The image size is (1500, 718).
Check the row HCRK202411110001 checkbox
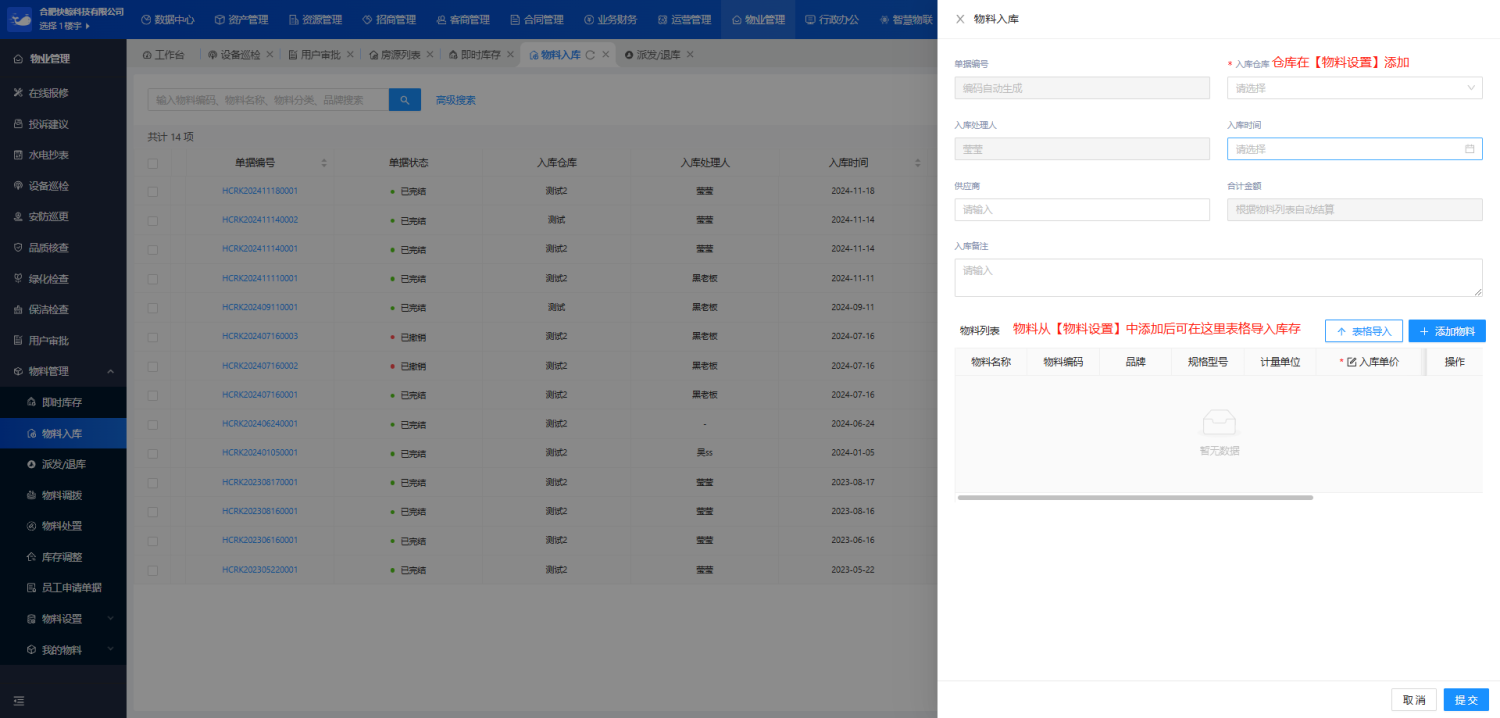tap(153, 278)
